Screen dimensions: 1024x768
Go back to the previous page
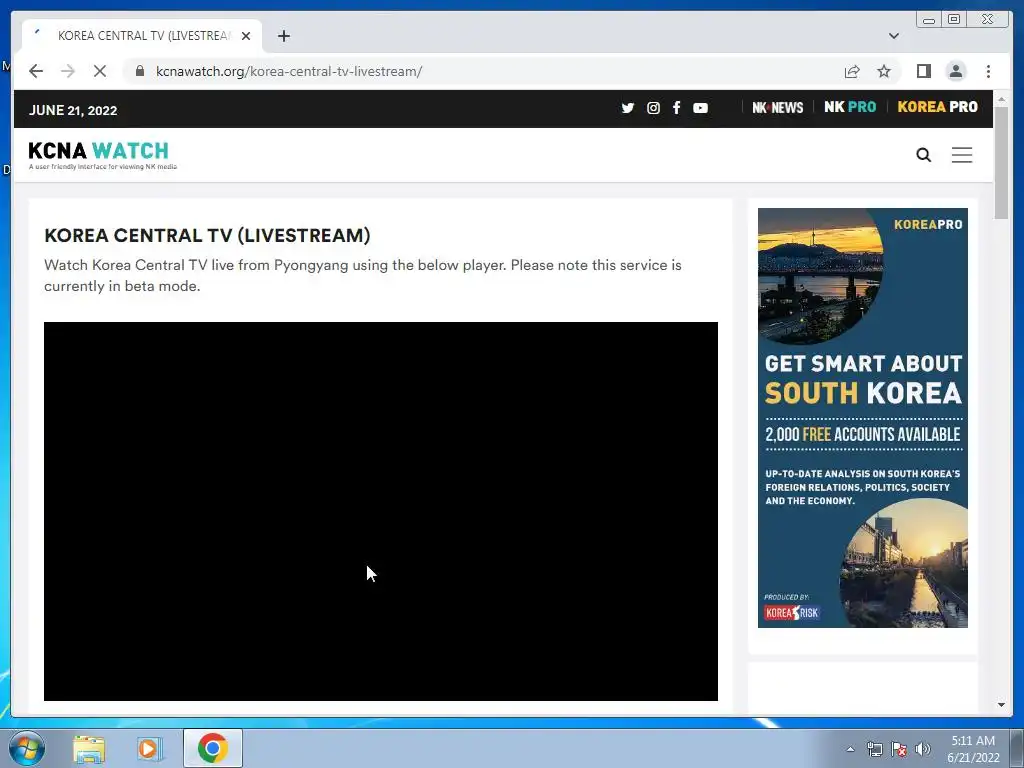36,71
